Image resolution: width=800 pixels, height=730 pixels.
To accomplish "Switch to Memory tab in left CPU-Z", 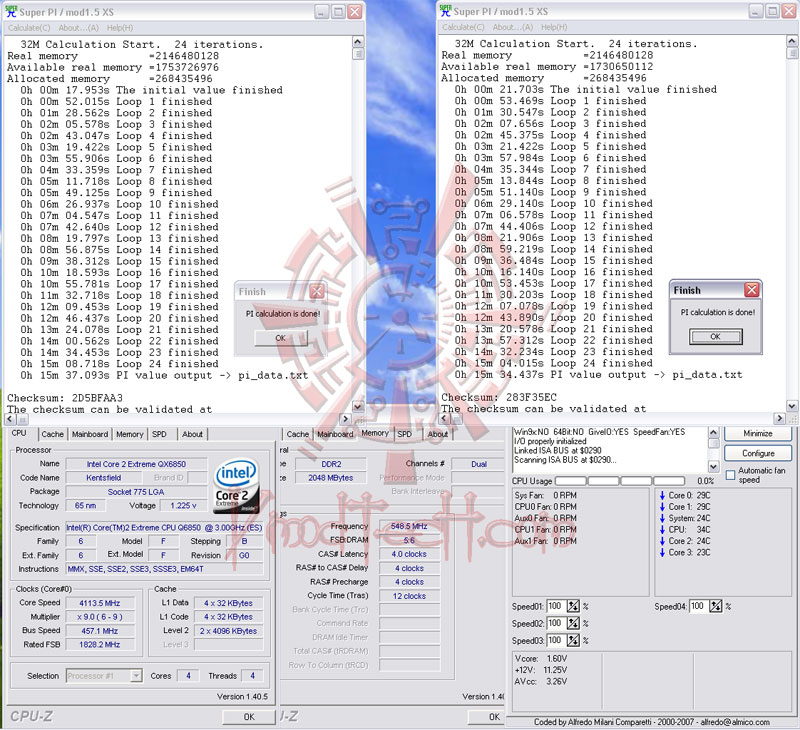I will tap(130, 434).
